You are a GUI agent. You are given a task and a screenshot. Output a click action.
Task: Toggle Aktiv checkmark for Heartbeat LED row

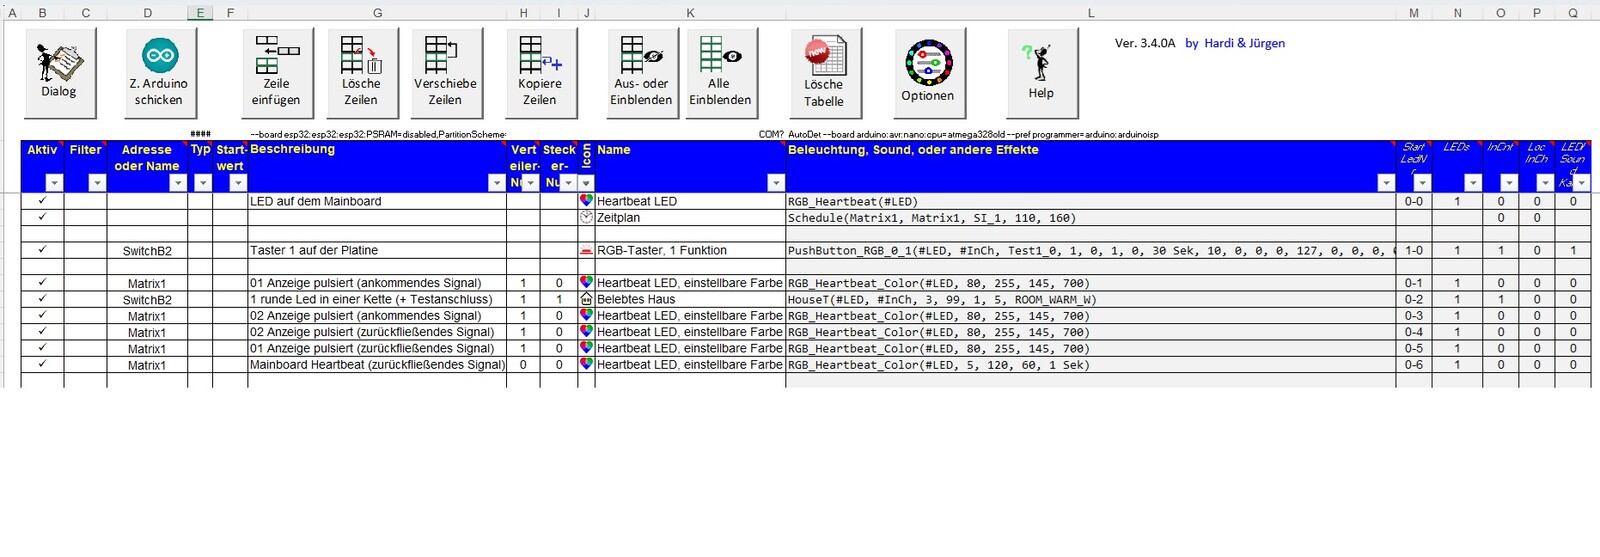coord(42,201)
